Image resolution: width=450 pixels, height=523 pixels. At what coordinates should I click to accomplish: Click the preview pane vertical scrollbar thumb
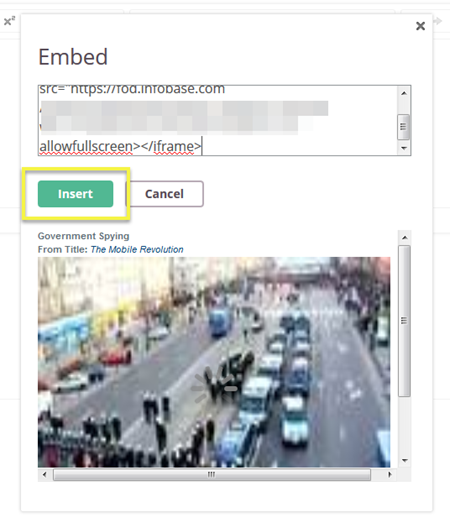point(404,321)
